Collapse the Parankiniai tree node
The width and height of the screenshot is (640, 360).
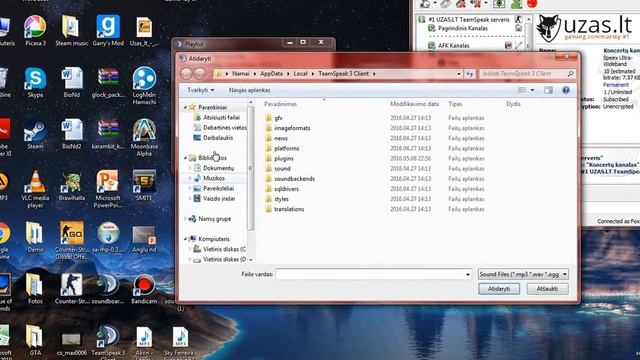point(185,107)
